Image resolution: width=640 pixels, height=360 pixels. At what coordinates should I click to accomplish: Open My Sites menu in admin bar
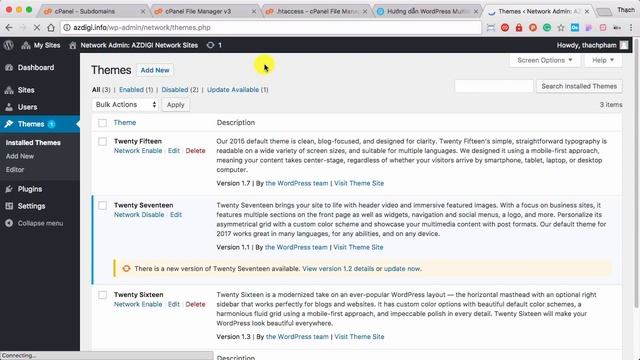41,45
